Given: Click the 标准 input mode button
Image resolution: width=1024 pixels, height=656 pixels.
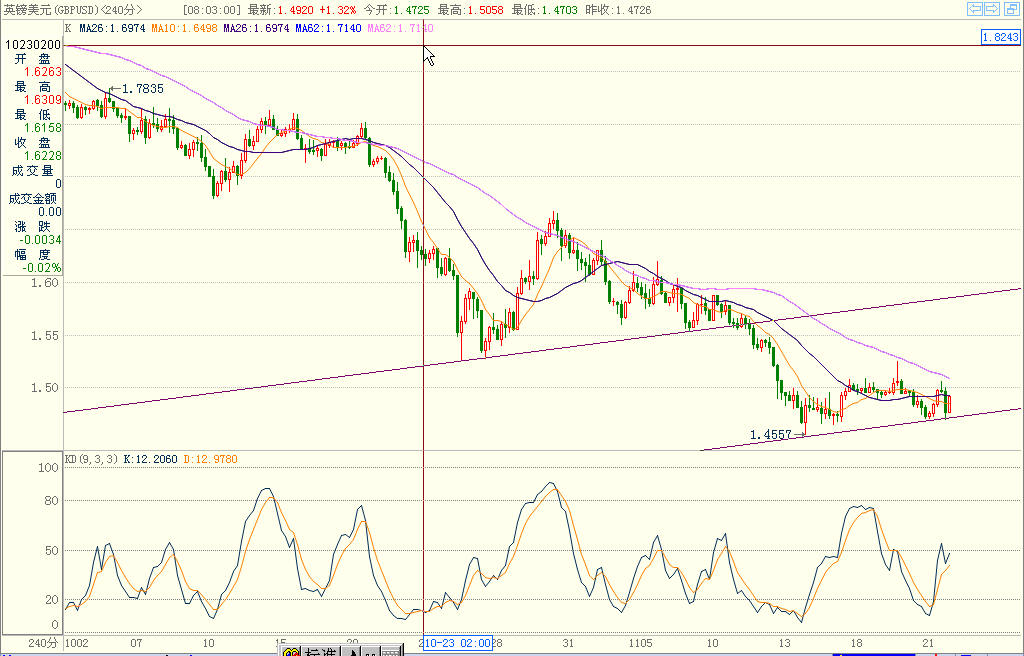Looking at the screenshot, I should point(321,651).
